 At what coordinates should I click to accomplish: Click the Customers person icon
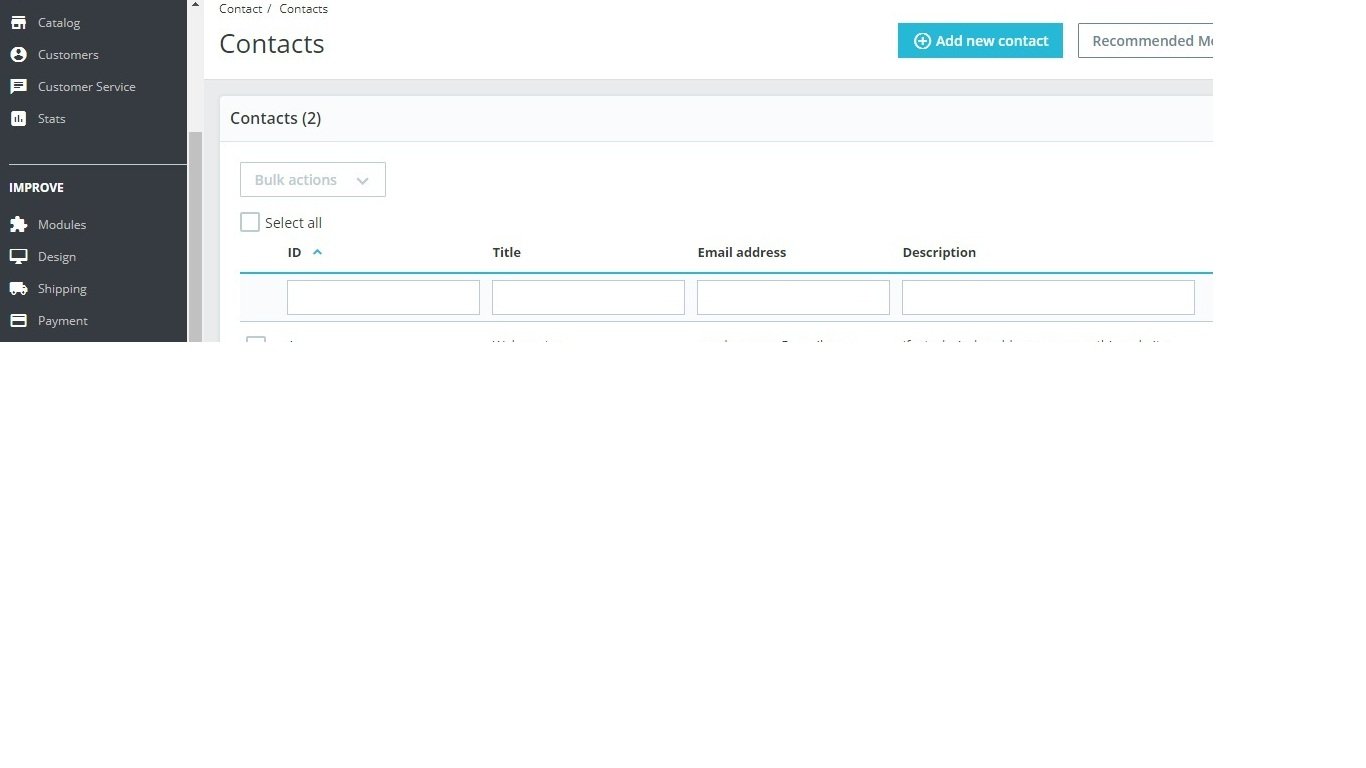pyautogui.click(x=18, y=54)
